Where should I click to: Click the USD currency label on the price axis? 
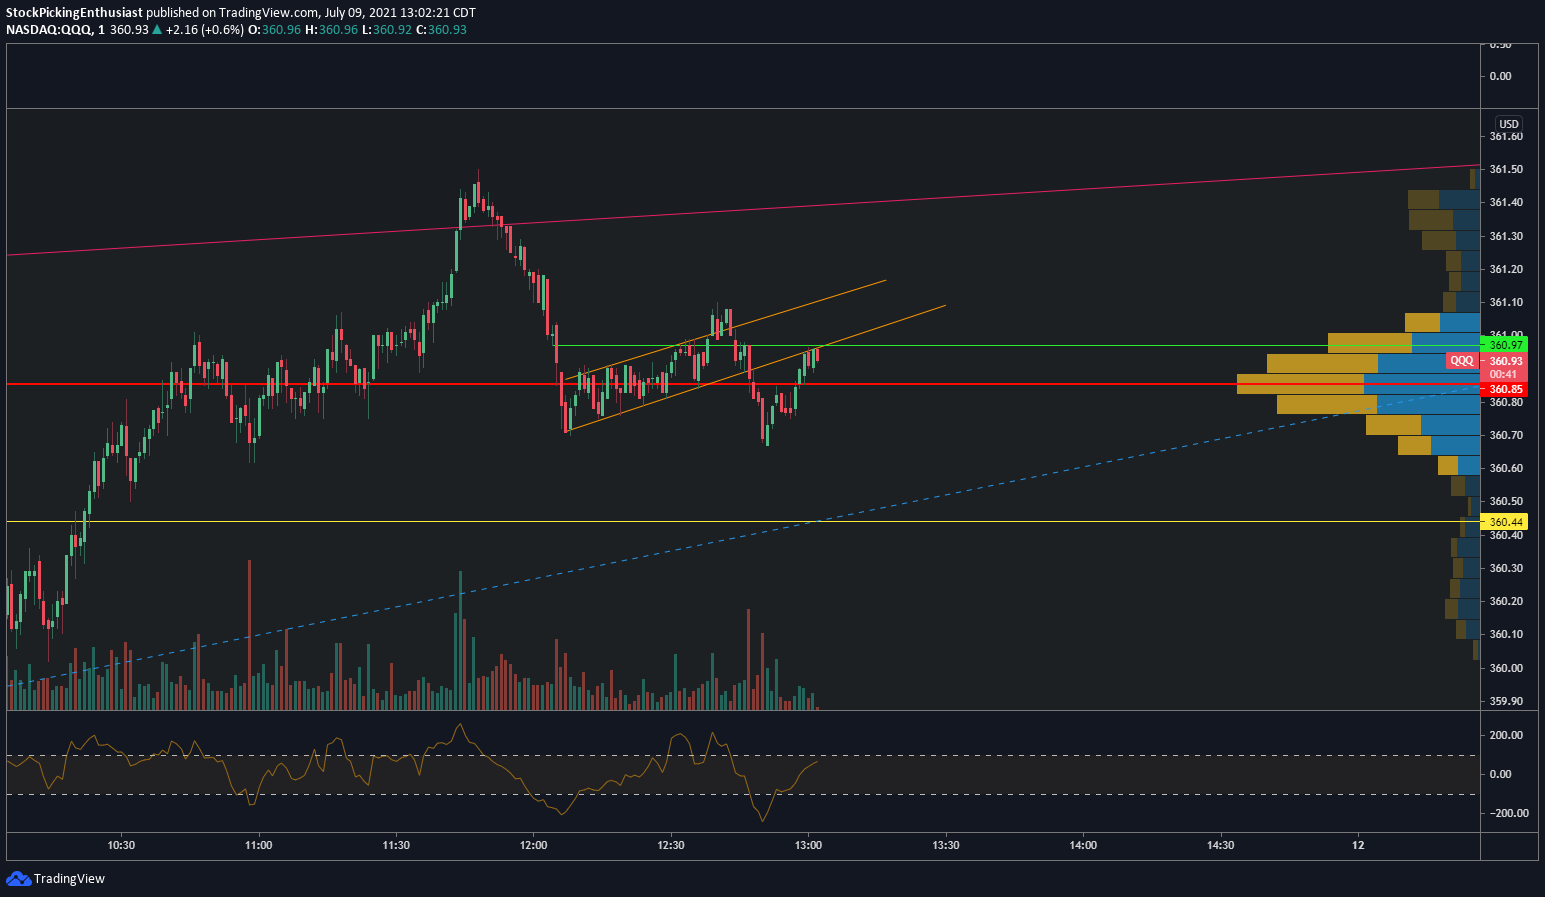tap(1509, 125)
